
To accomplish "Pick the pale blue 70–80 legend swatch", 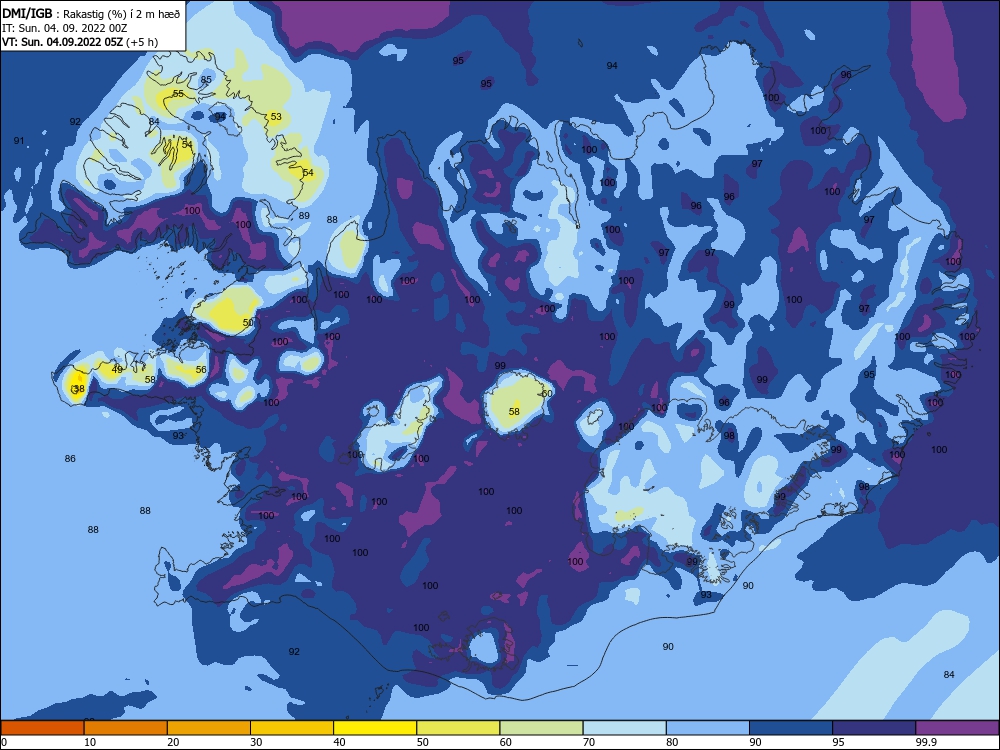I will coord(624,728).
